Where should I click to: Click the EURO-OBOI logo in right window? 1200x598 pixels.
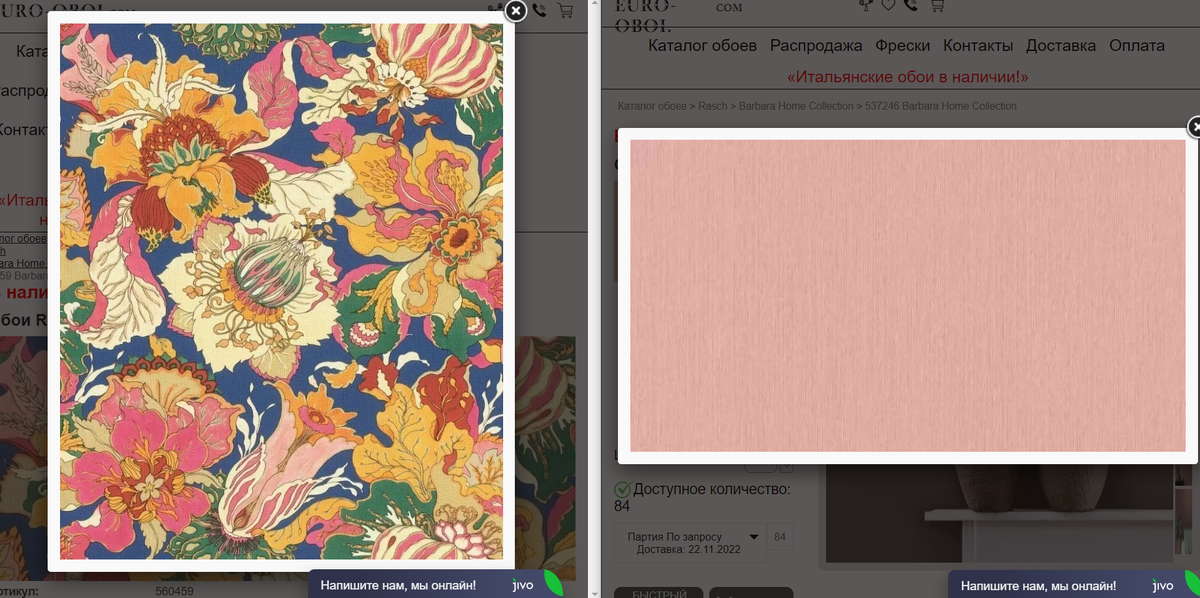click(645, 14)
